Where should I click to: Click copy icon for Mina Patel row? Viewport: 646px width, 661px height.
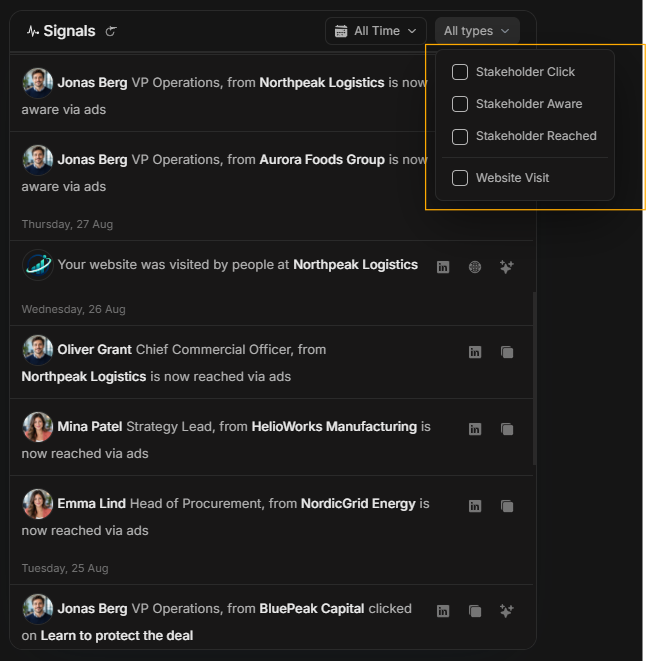(x=507, y=429)
